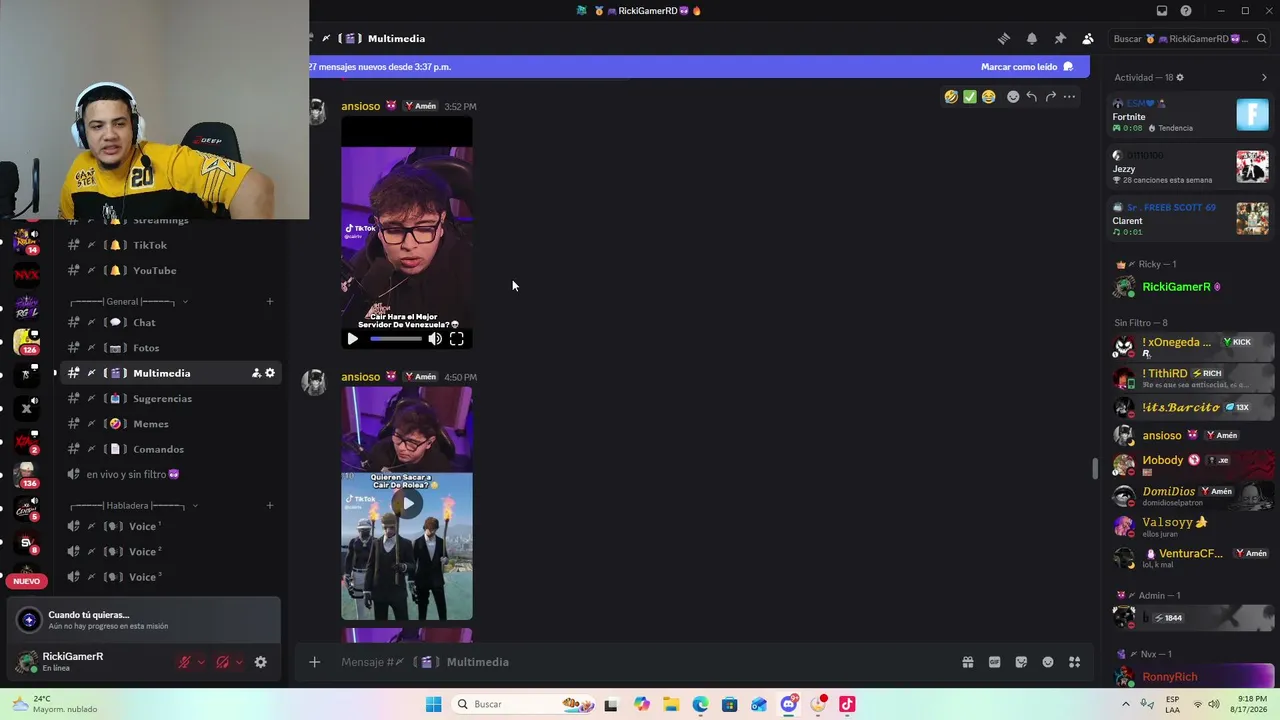Open the gift Nitro icon
The width and height of the screenshot is (1280, 720).
[x=968, y=662]
